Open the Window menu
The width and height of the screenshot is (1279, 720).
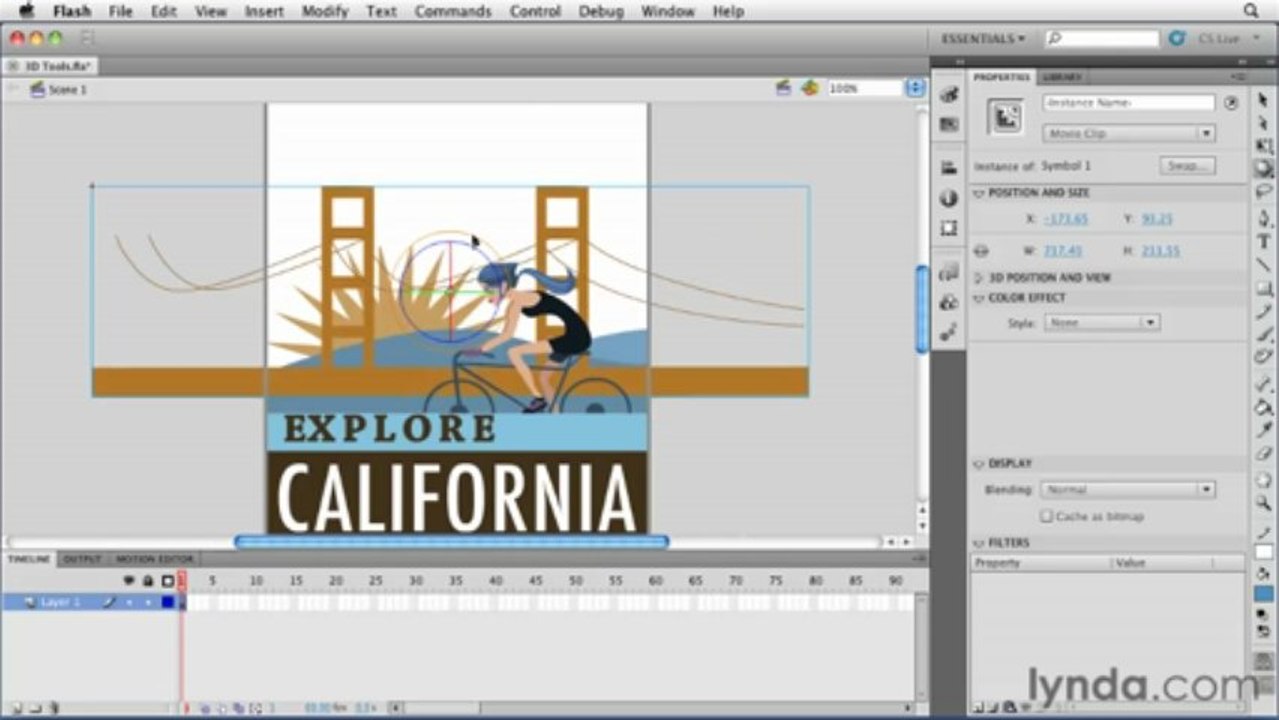pyautogui.click(x=667, y=11)
